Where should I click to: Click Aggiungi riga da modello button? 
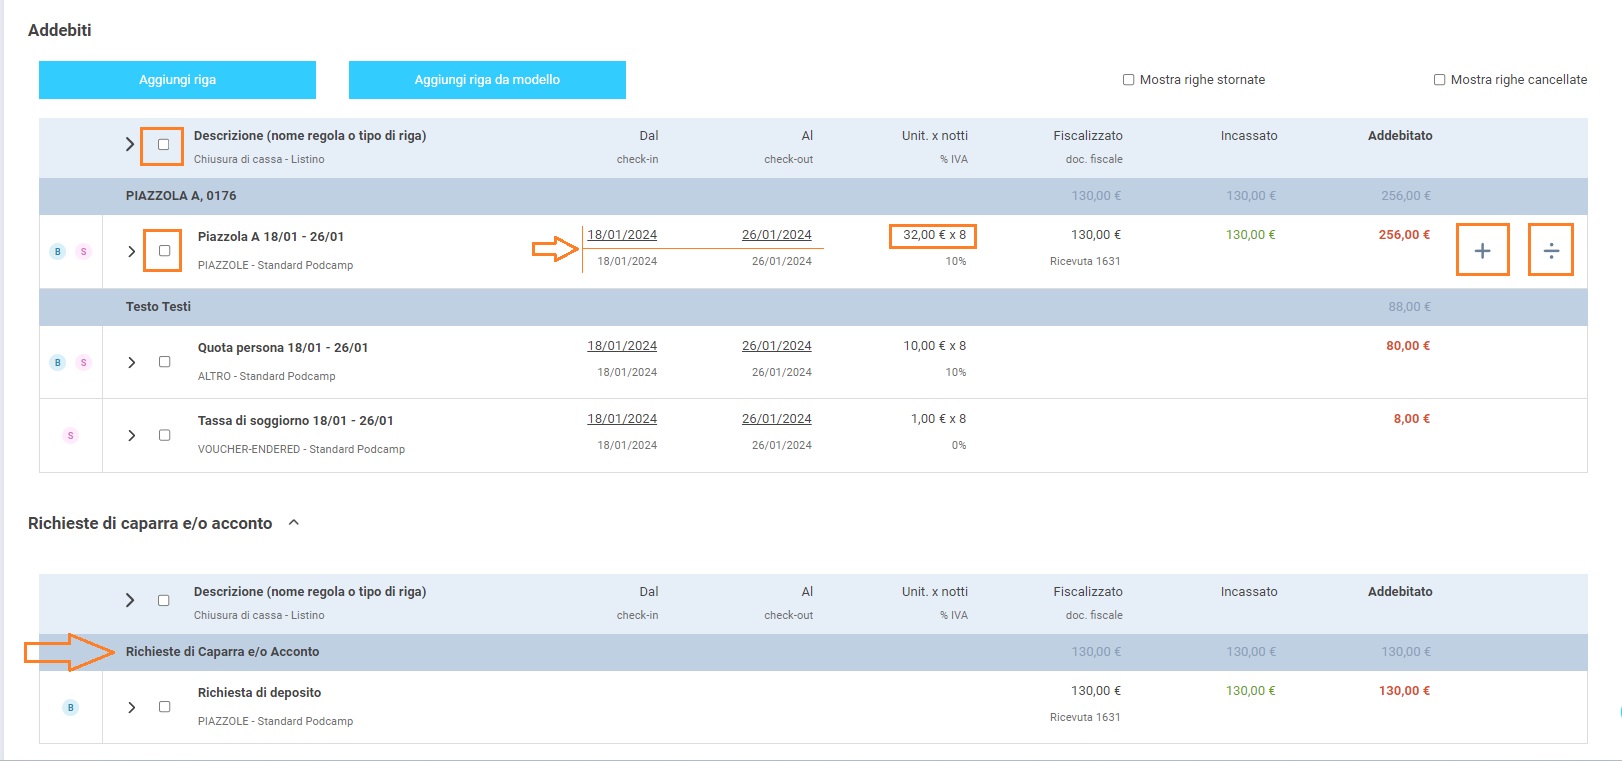point(487,80)
